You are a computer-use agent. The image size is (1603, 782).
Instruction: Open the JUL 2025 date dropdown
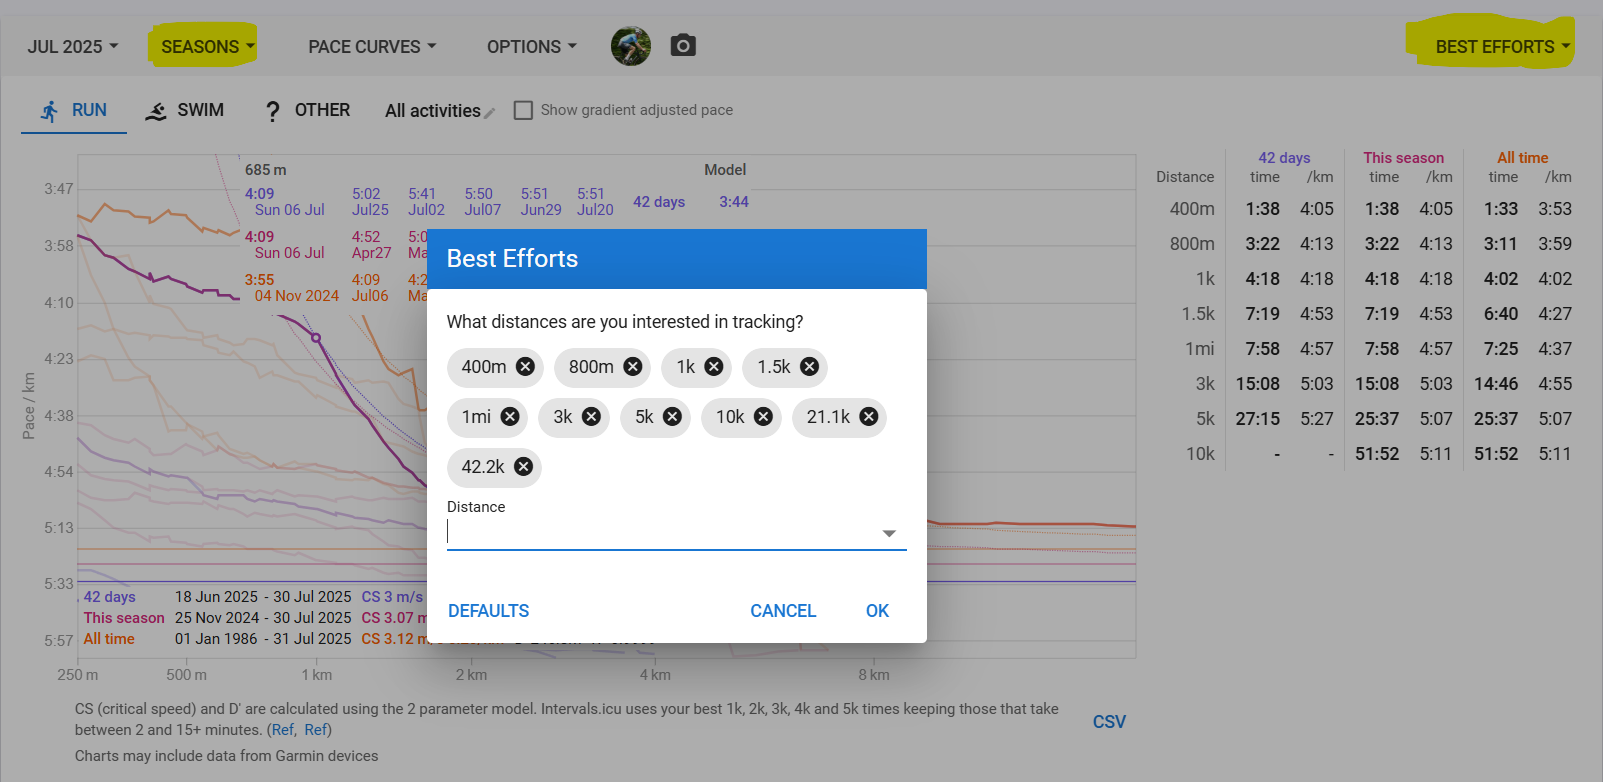[x=73, y=47]
